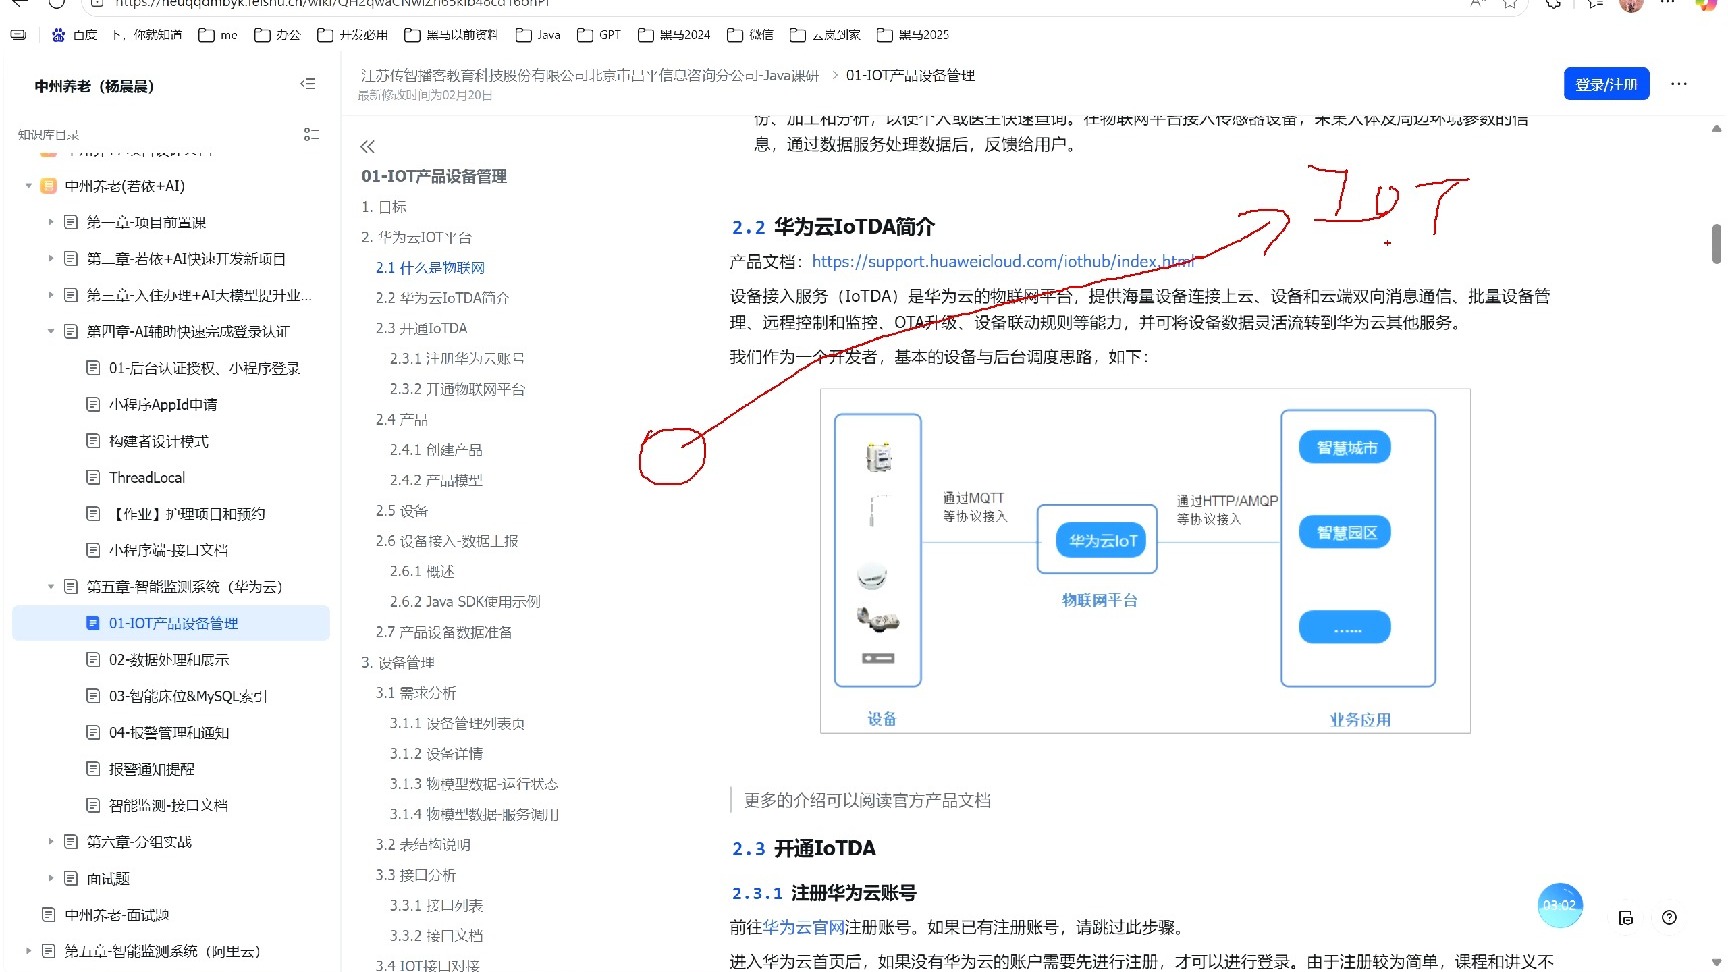Jump to 3.2 表结构说明 in contents
The image size is (1728, 972).
click(x=423, y=845)
